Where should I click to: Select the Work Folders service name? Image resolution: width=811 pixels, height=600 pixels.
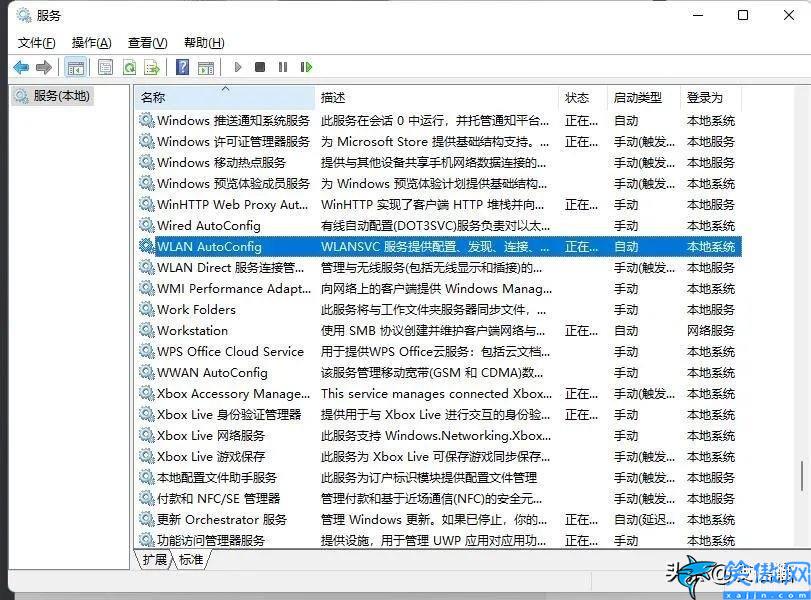click(x=196, y=309)
